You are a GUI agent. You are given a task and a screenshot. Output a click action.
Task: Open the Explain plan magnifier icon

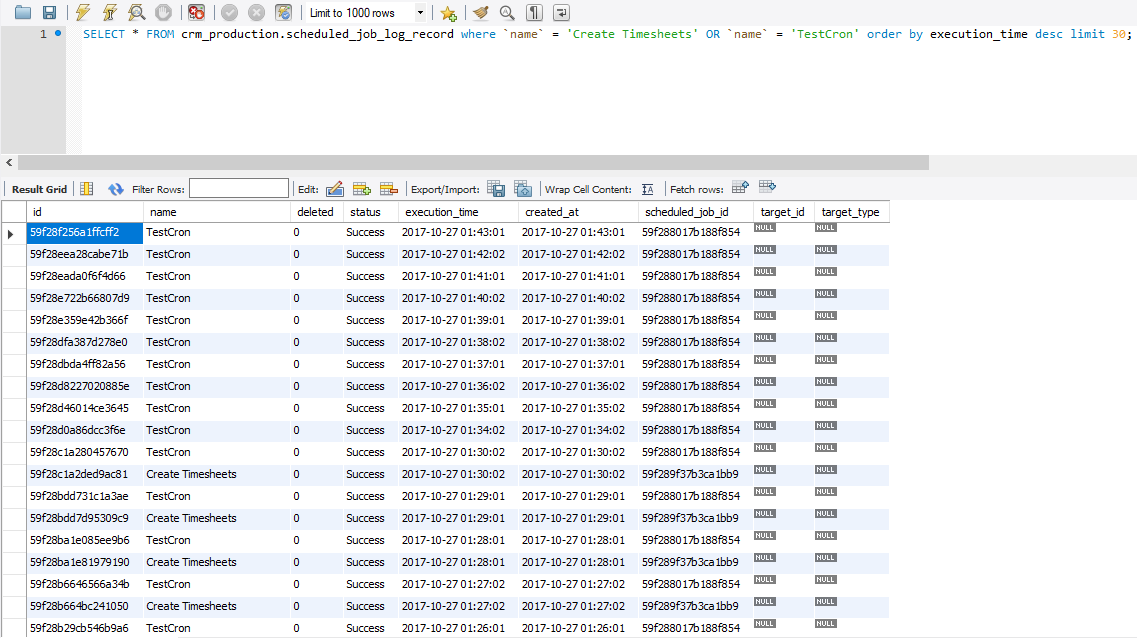click(x=134, y=12)
